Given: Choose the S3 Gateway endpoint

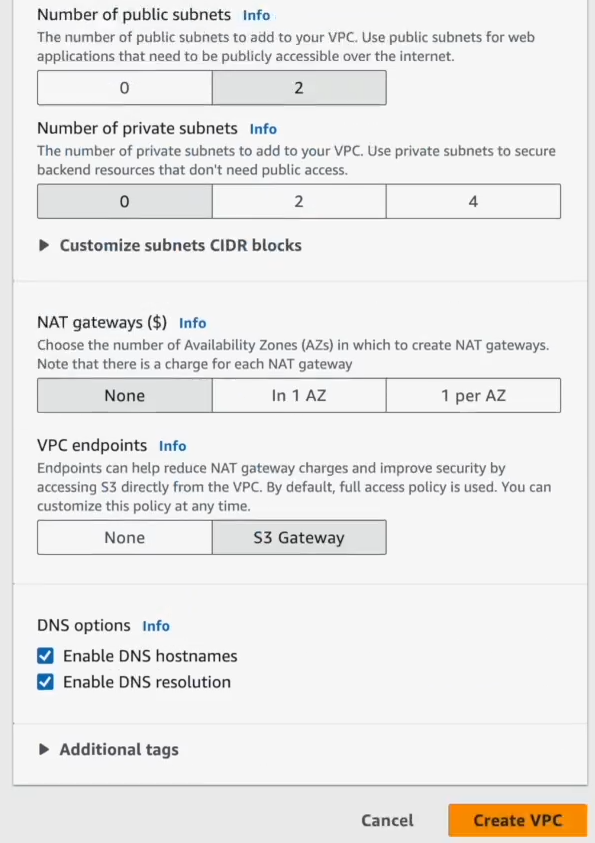Looking at the screenshot, I should coord(298,537).
